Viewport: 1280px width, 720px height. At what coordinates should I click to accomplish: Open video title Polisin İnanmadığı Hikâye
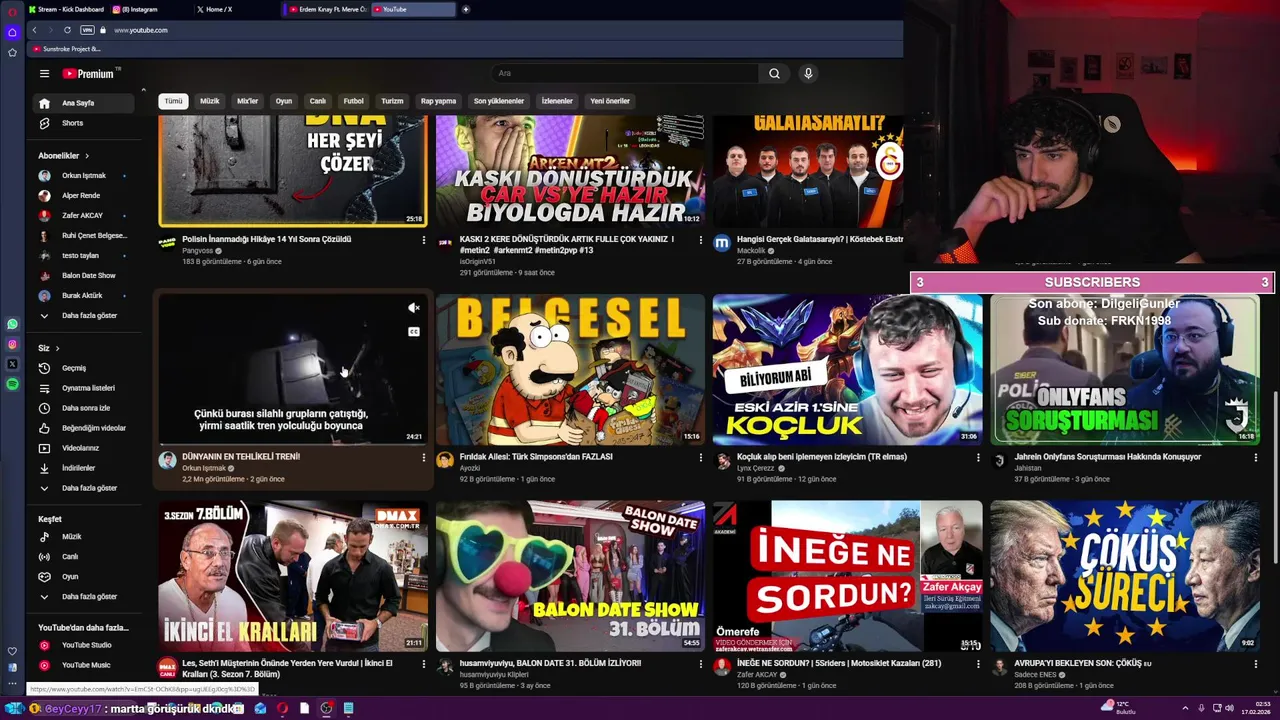(x=266, y=239)
